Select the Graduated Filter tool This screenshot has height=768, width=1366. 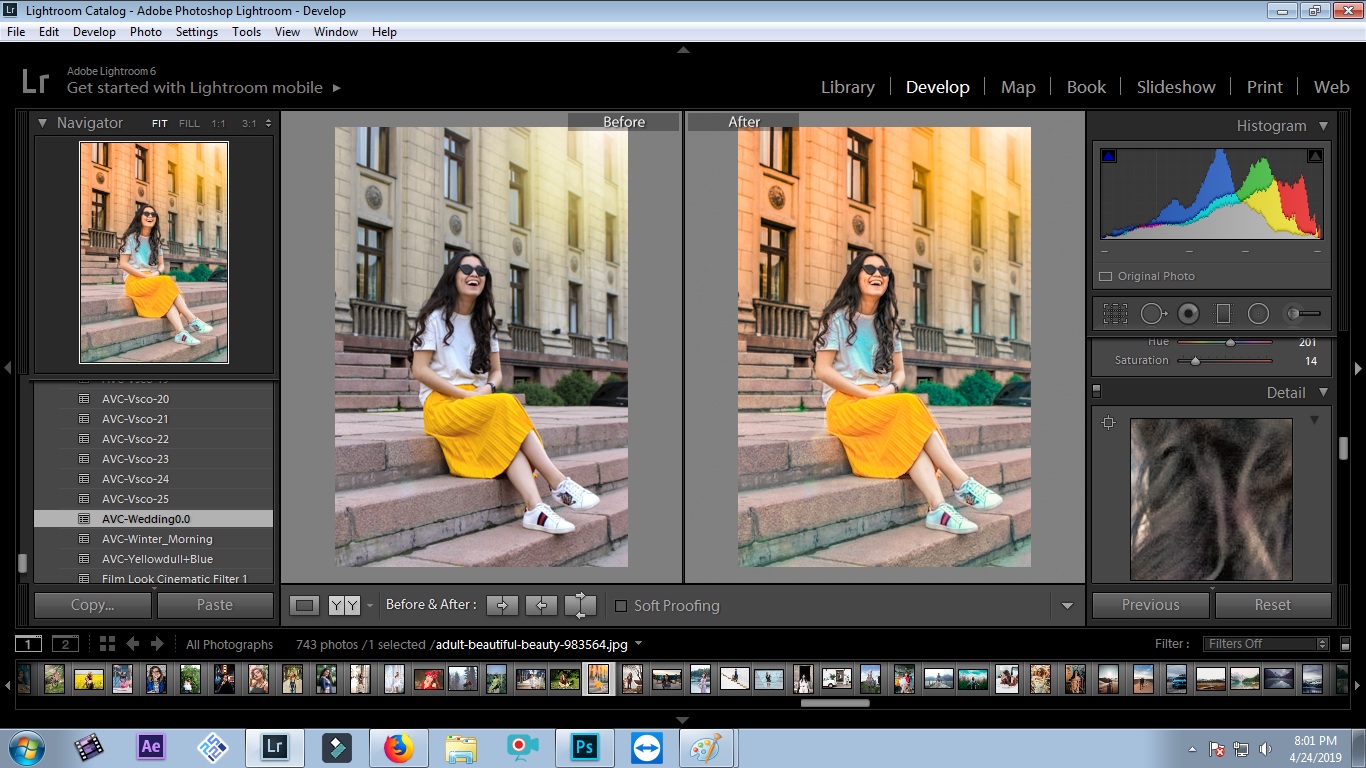click(x=1223, y=314)
